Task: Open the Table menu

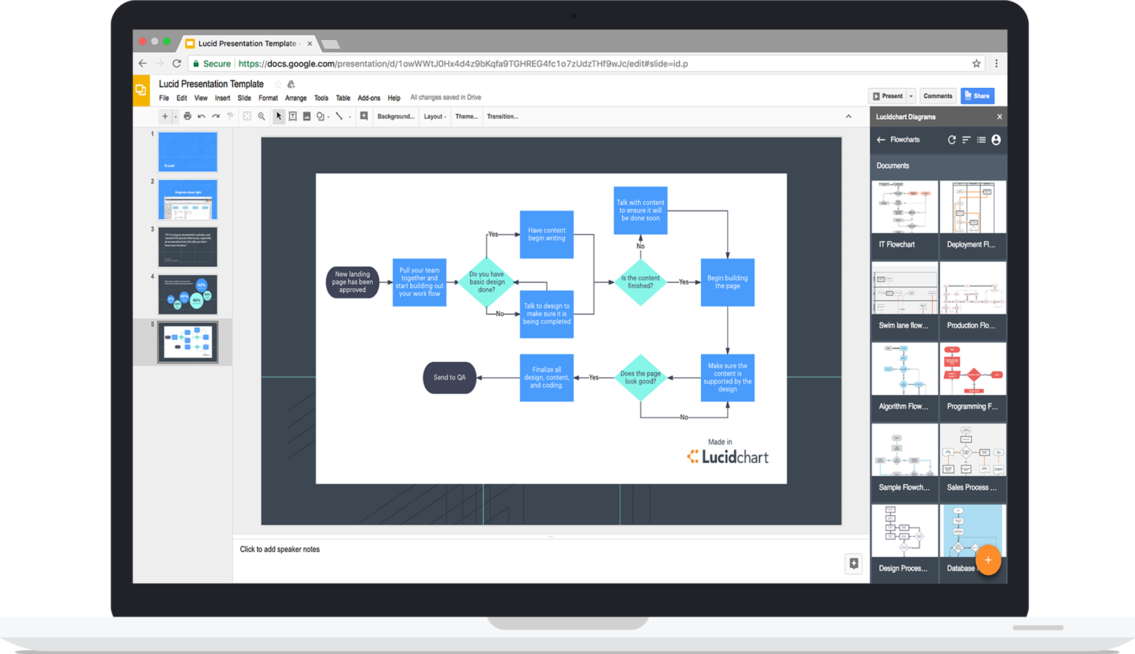Action: pos(343,98)
